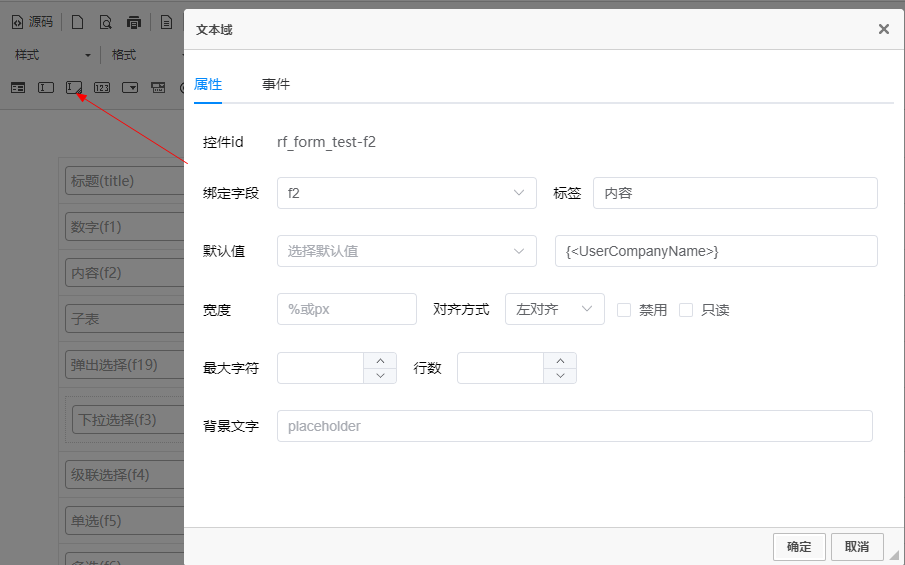Select the 属性 tab
905x565 pixels.
click(208, 84)
